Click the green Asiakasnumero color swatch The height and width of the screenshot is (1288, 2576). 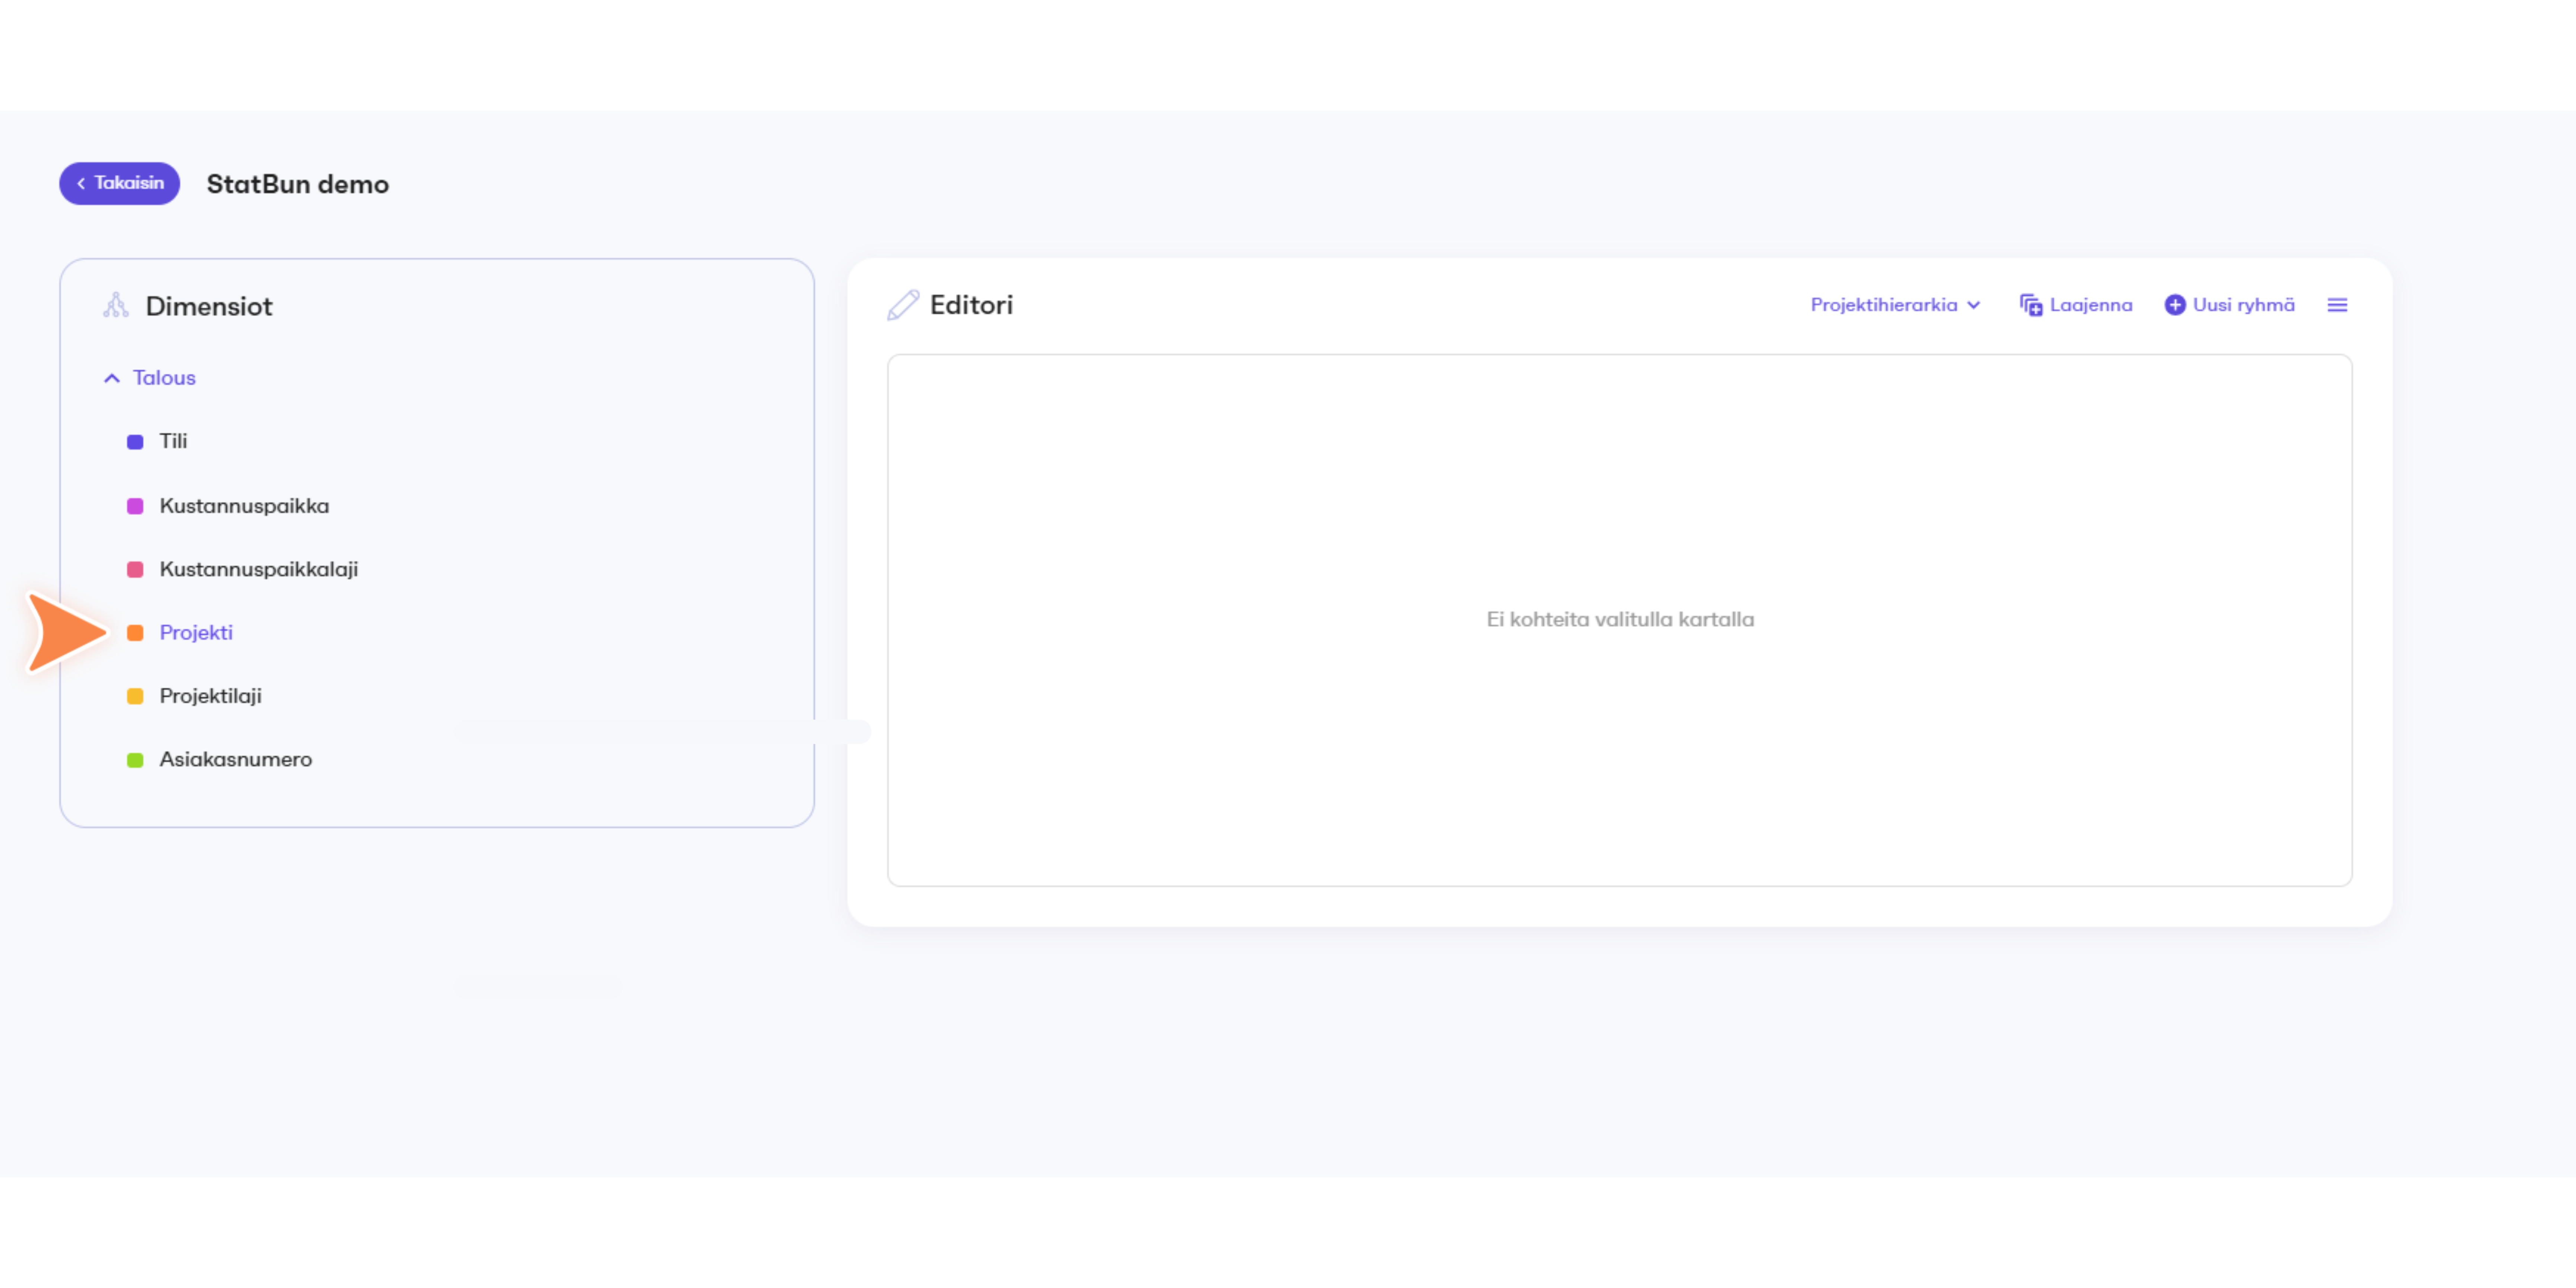135,760
